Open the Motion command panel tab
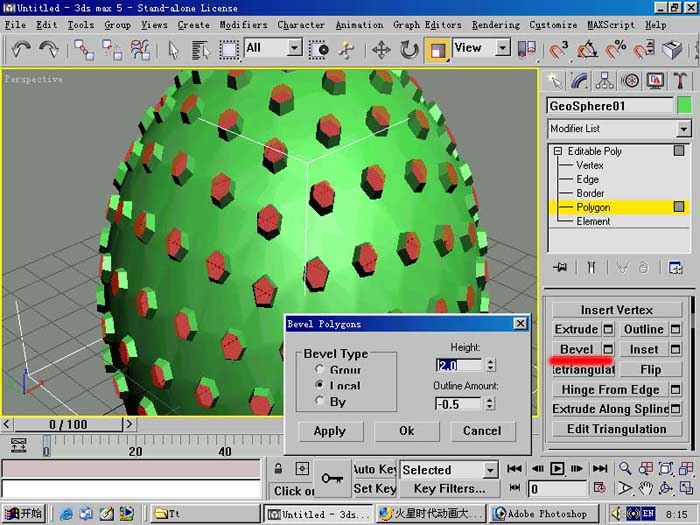This screenshot has width=700, height=525. click(630, 81)
